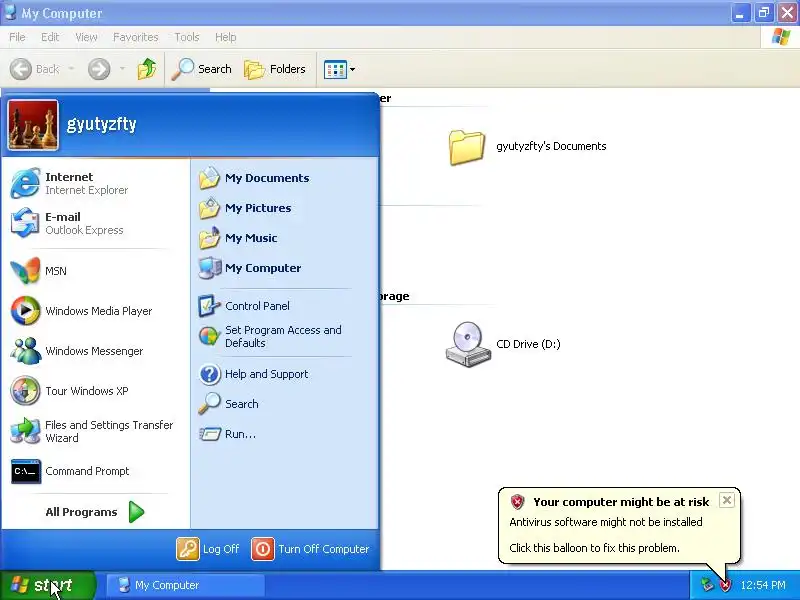Open MSN from the Start menu
Screen dimensions: 800x600
tap(95, 271)
